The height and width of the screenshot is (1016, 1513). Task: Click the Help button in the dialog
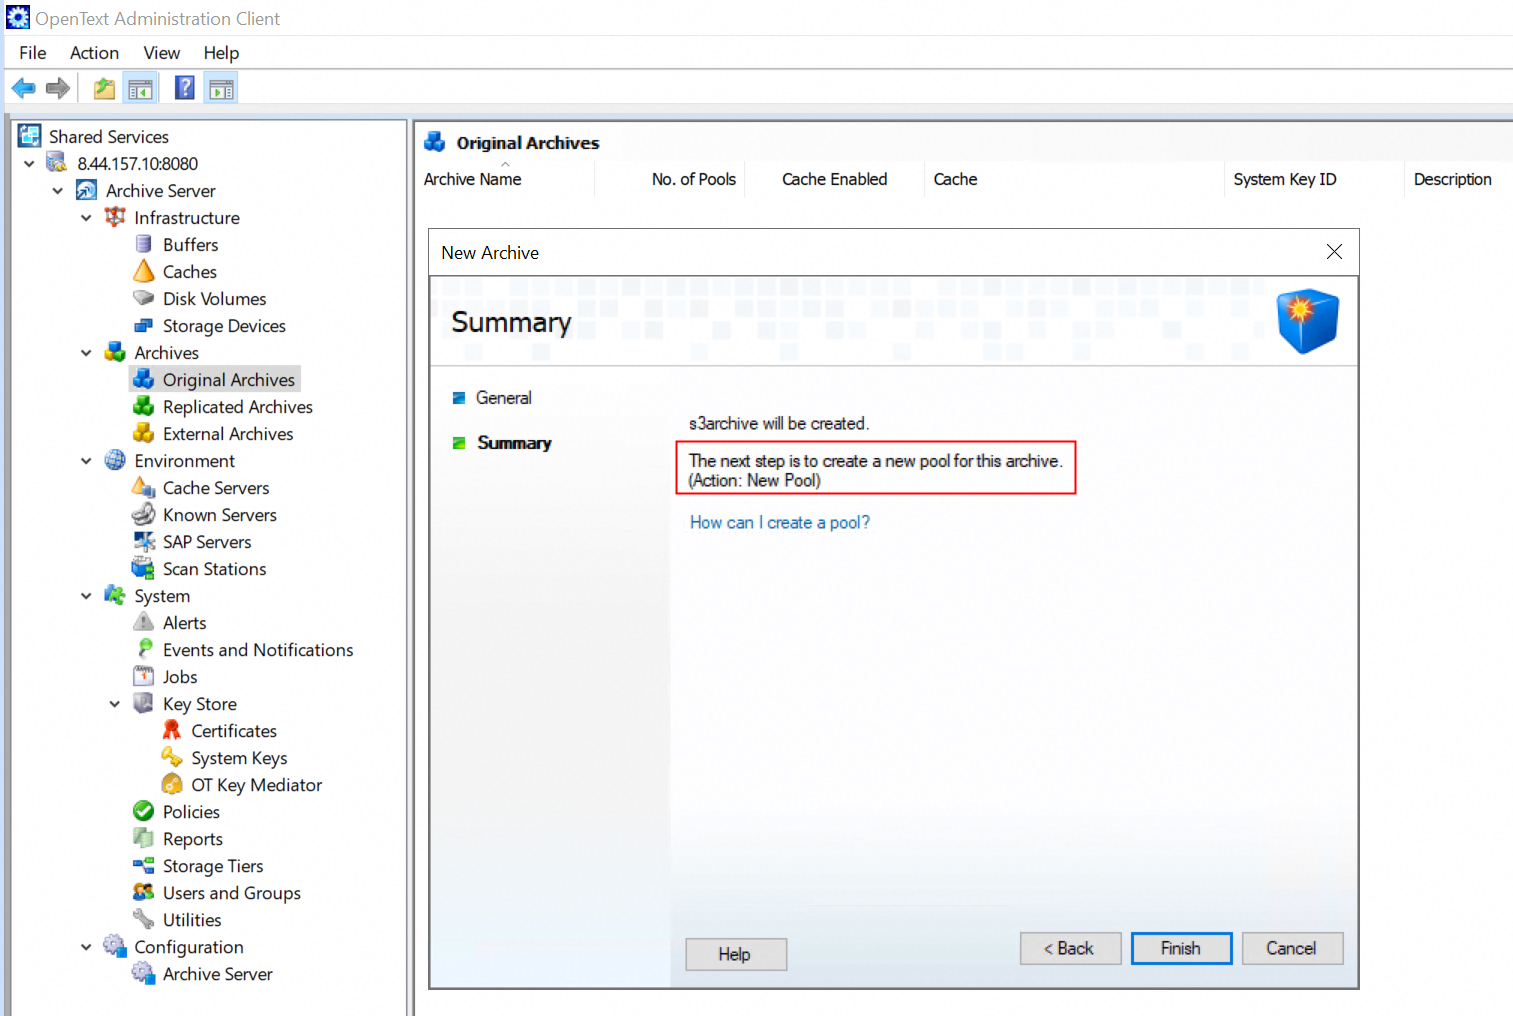735,954
